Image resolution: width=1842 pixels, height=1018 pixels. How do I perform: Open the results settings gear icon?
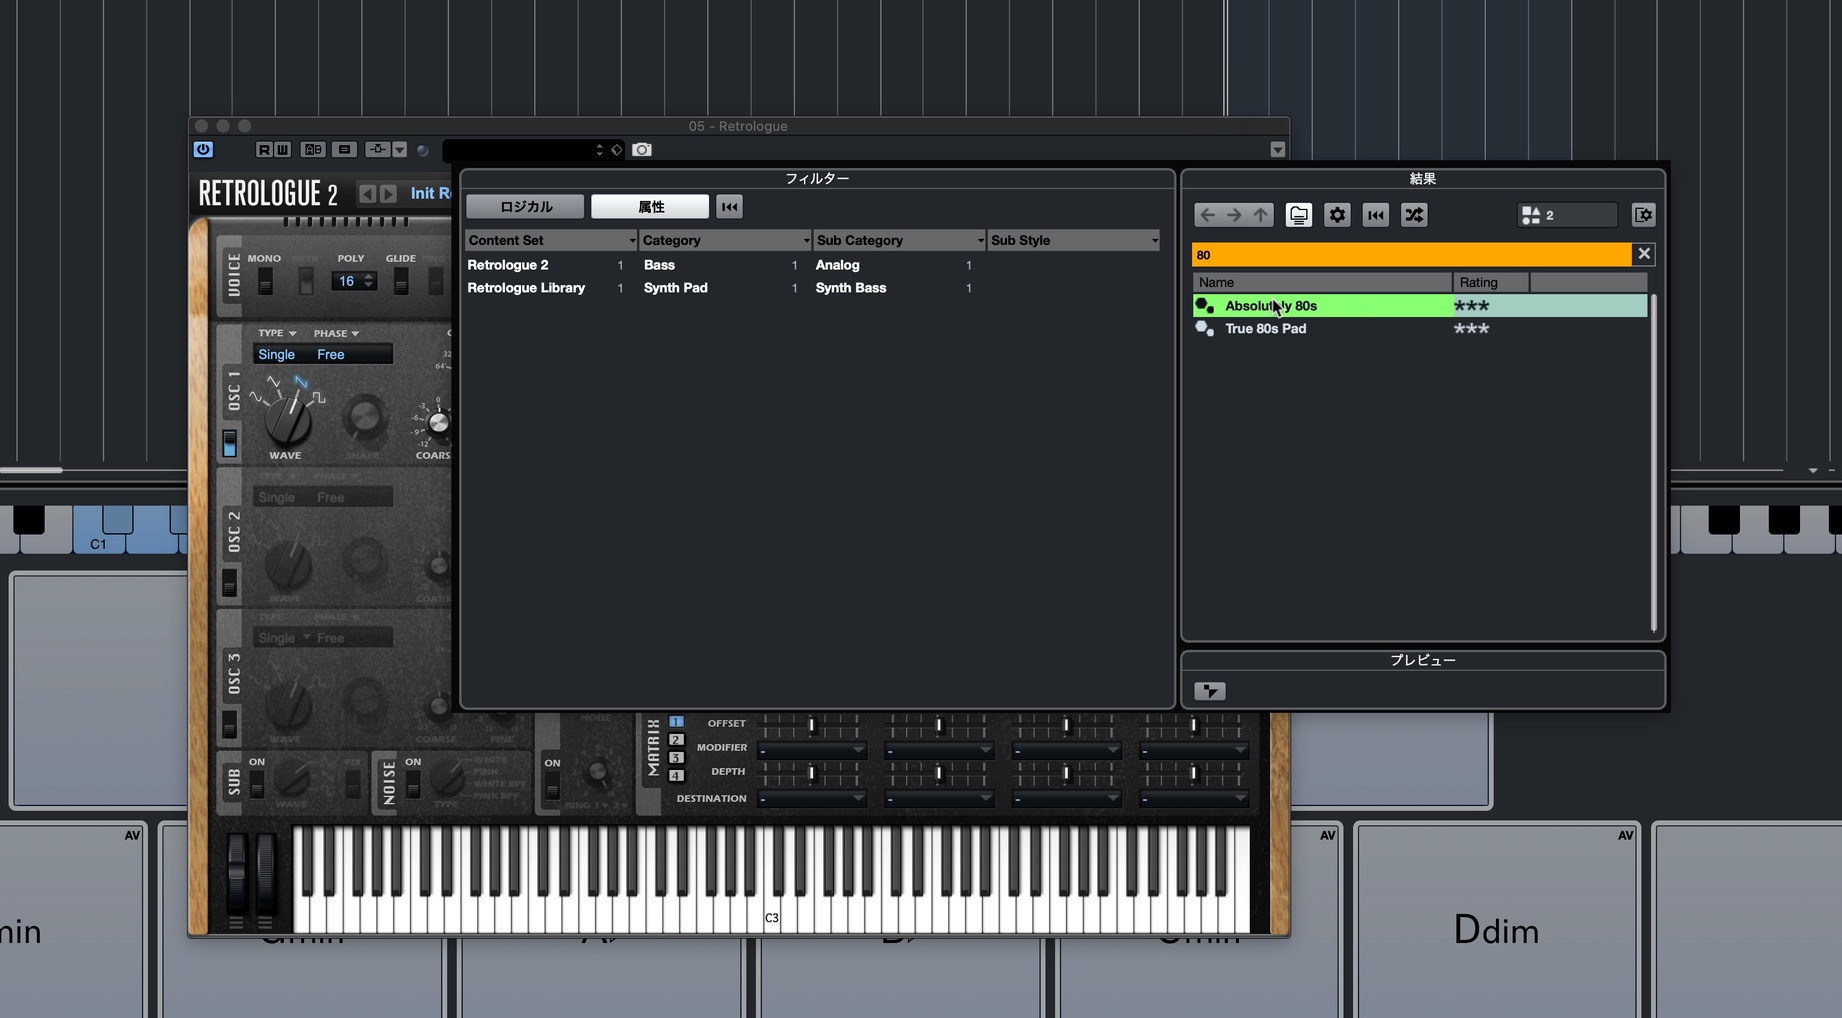point(1337,215)
